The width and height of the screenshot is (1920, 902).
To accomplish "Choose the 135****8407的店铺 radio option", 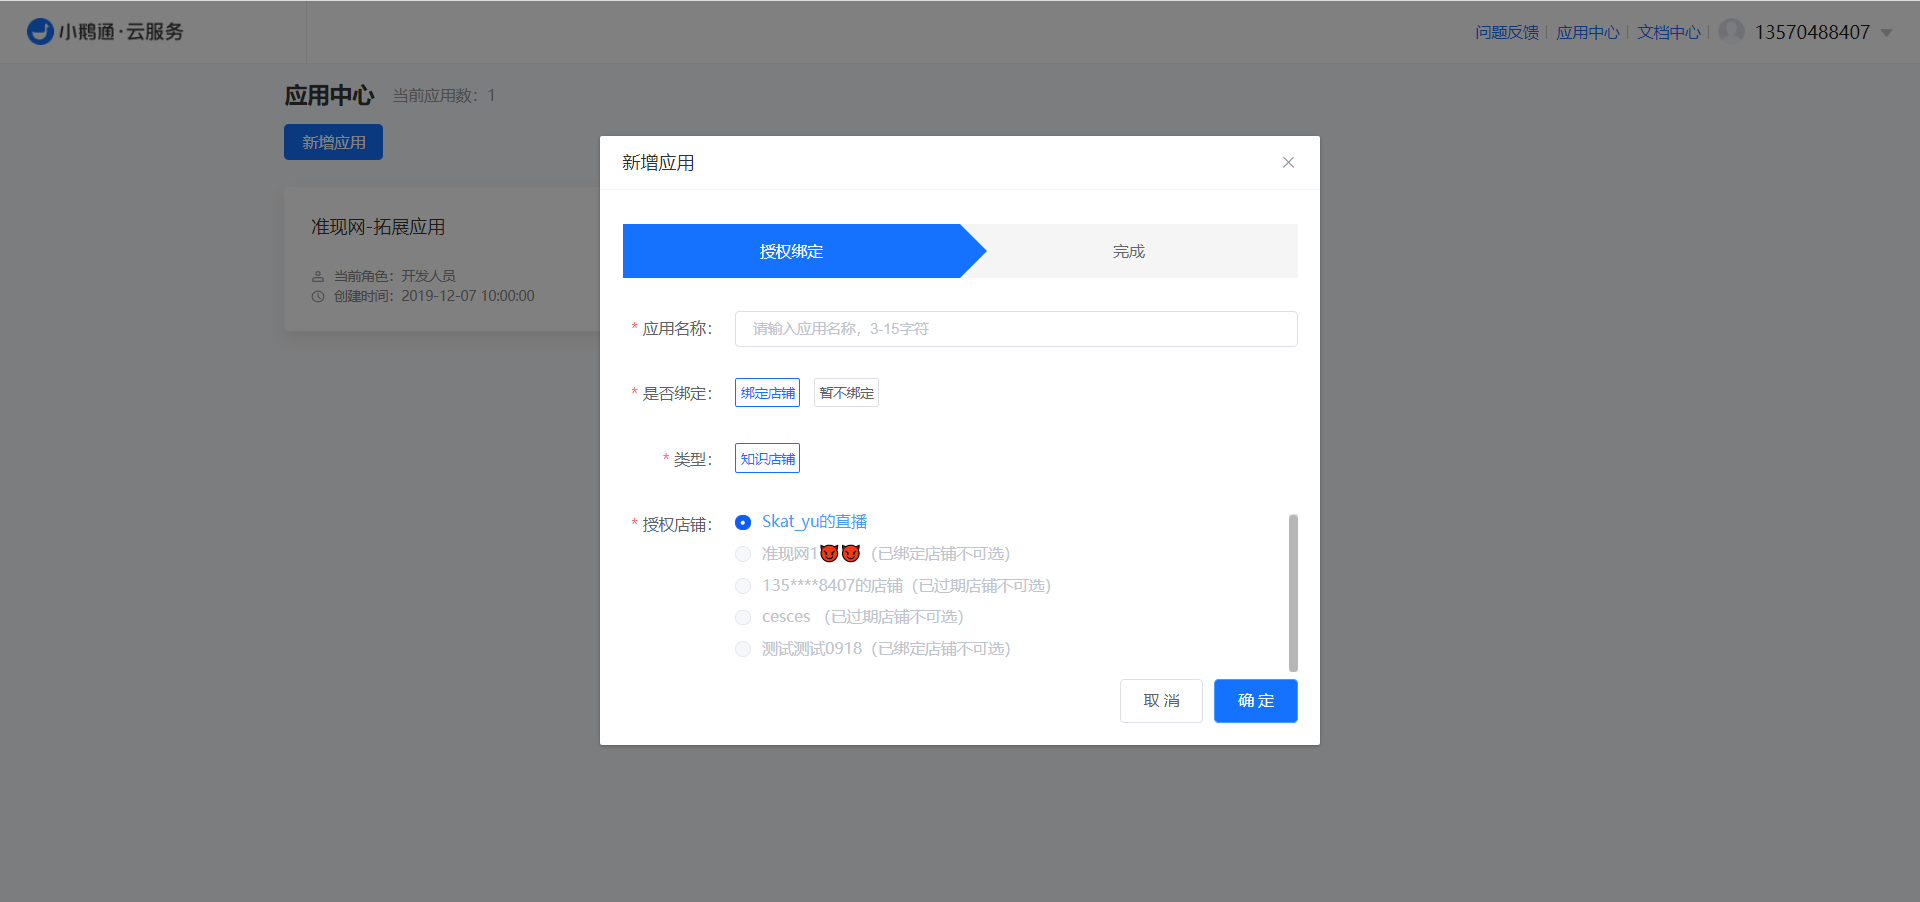I will click(x=743, y=586).
